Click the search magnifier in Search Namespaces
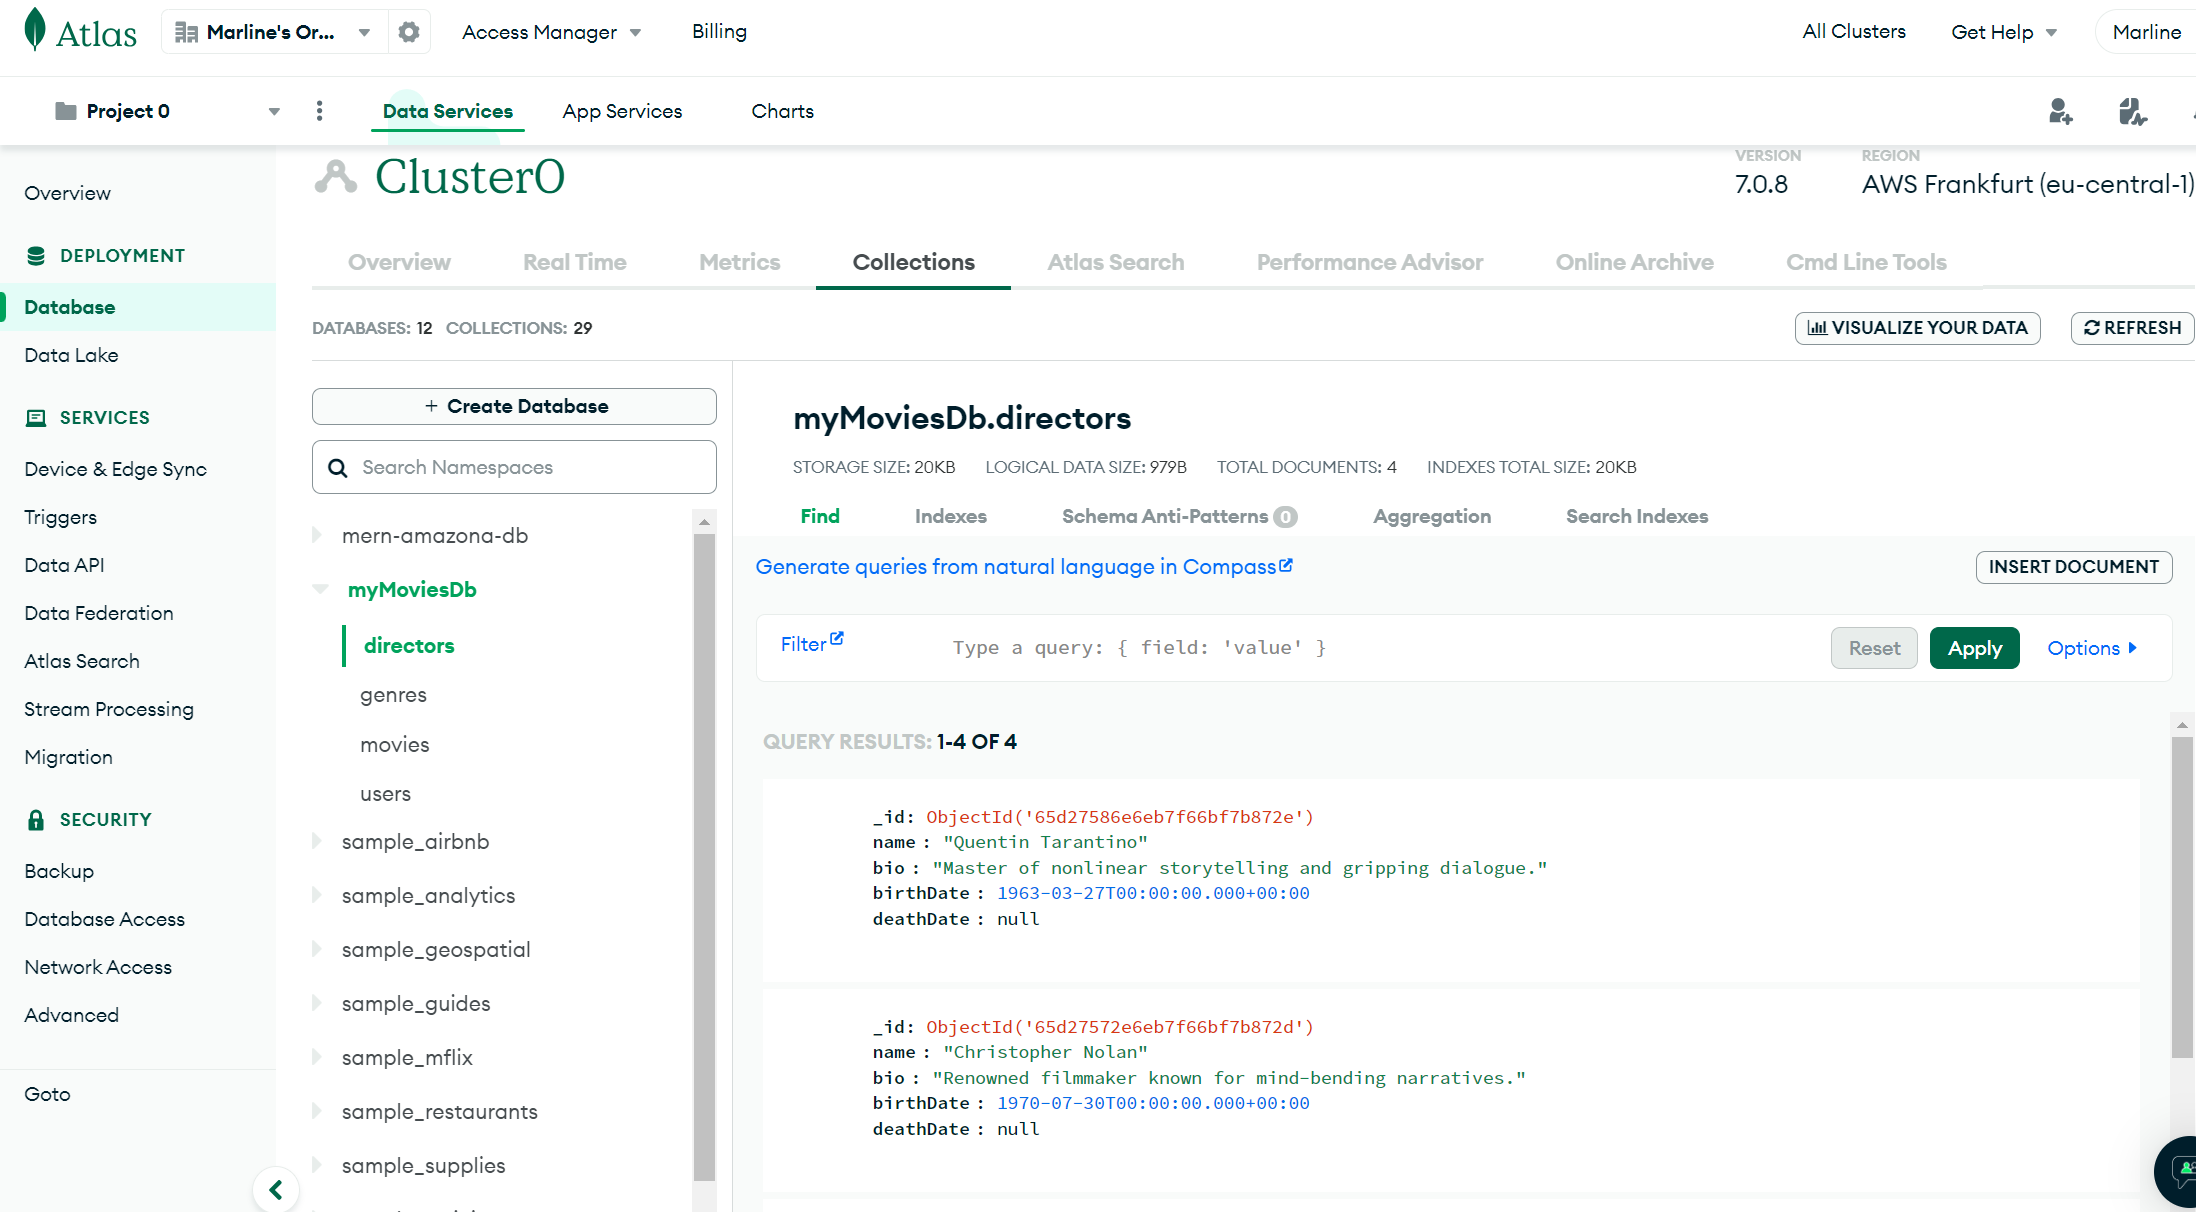Screen dimensions: 2196x1212 tap(338, 467)
